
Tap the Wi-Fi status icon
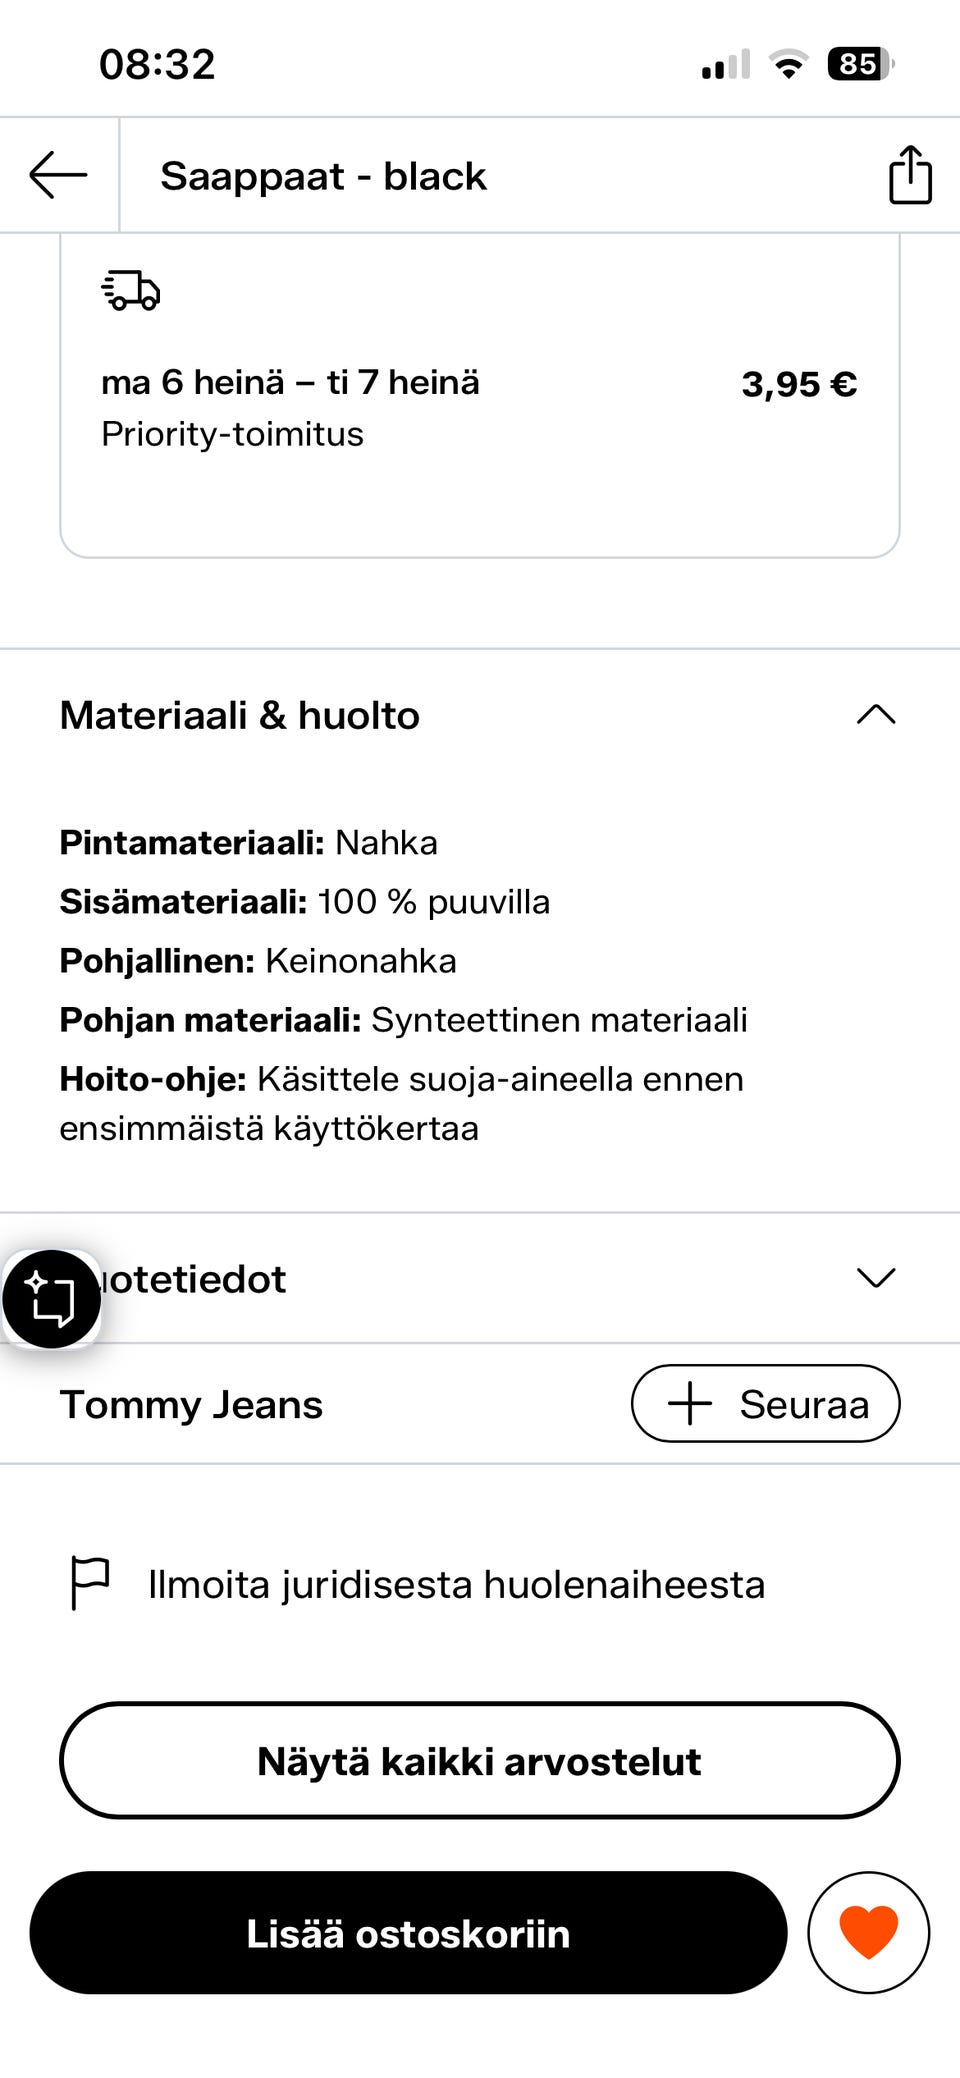point(789,64)
